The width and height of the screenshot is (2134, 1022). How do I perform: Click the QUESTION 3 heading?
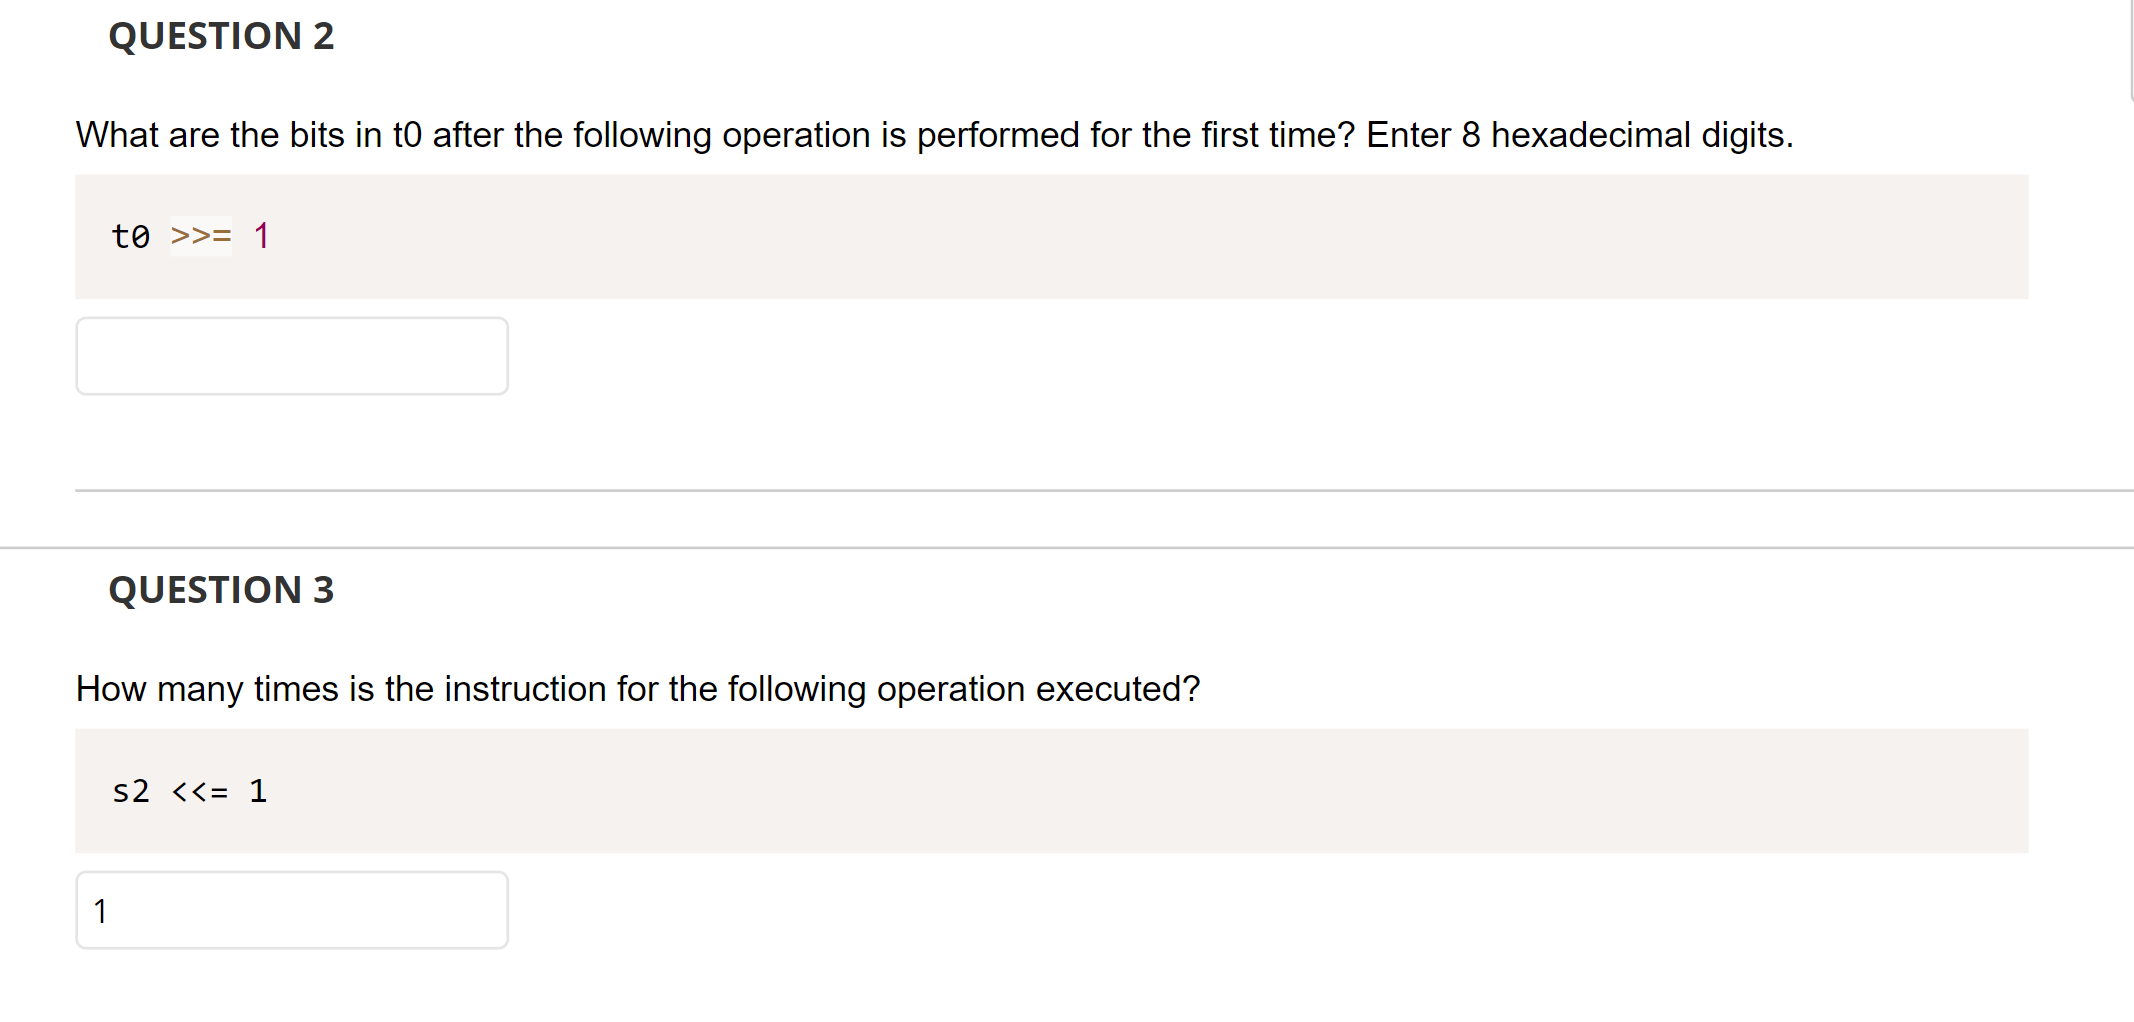tap(222, 590)
